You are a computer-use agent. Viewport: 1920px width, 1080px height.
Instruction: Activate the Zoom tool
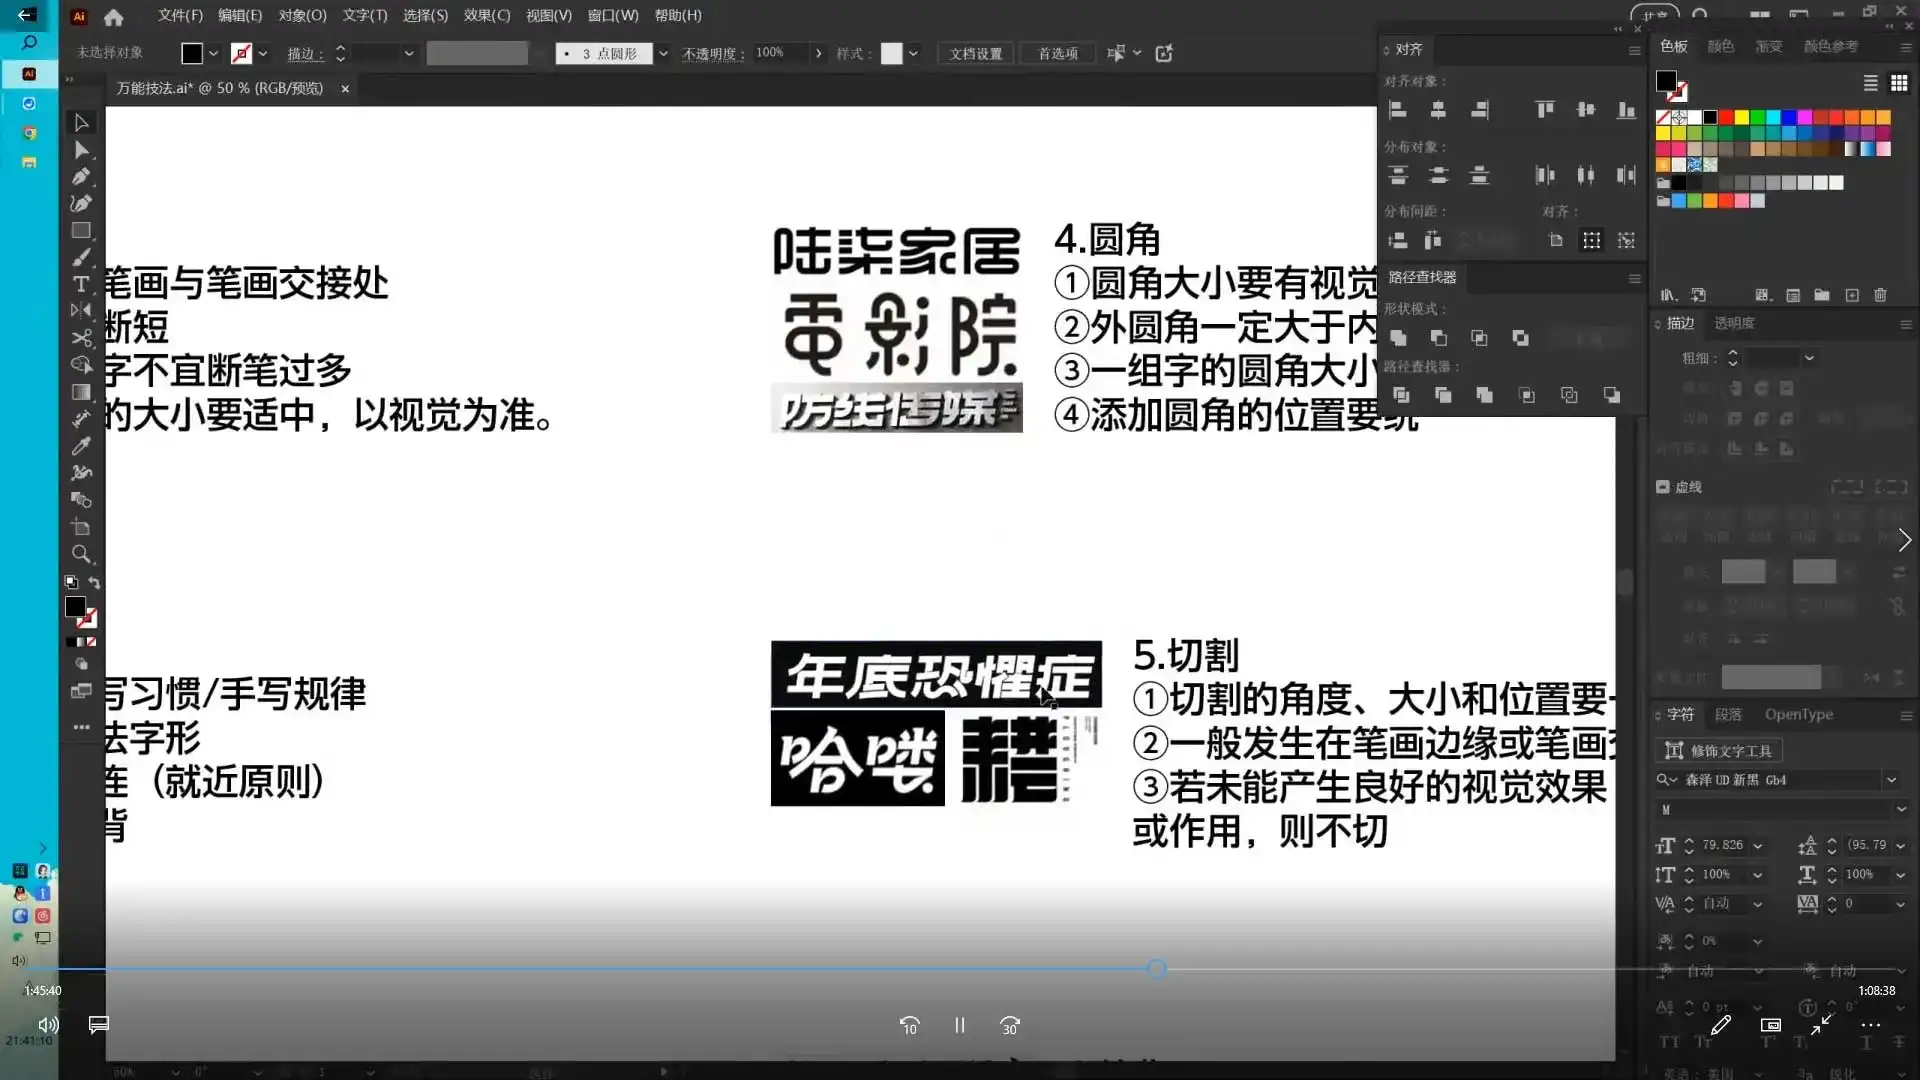point(82,555)
